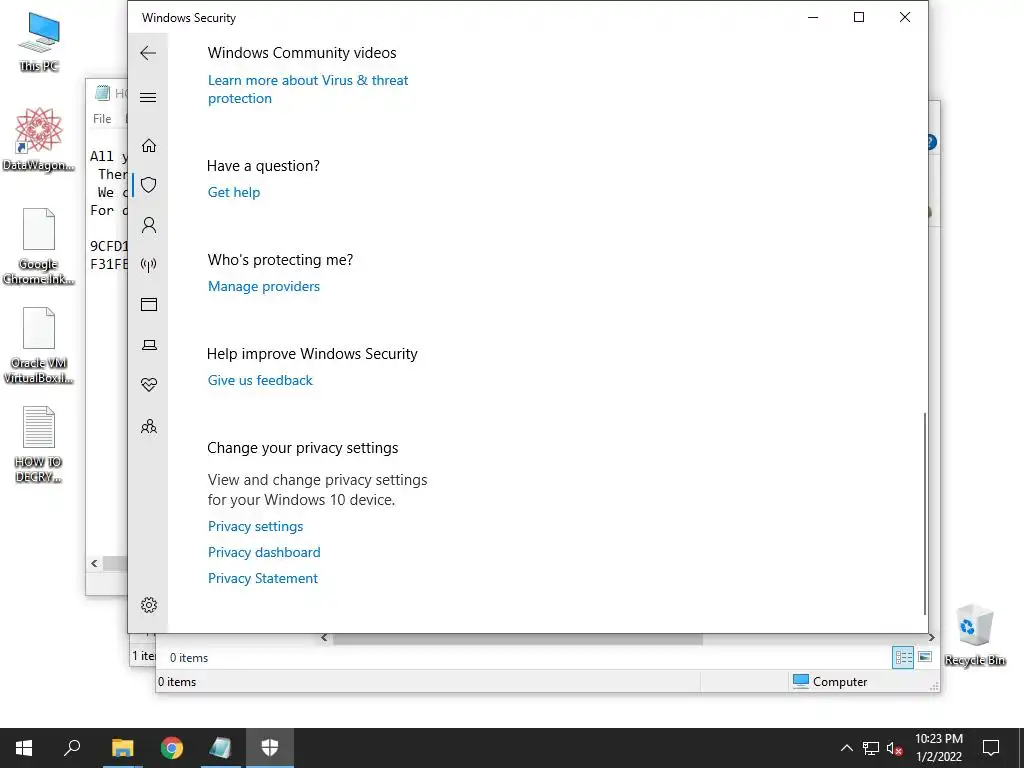Open Privacy Statement link

pos(263,579)
